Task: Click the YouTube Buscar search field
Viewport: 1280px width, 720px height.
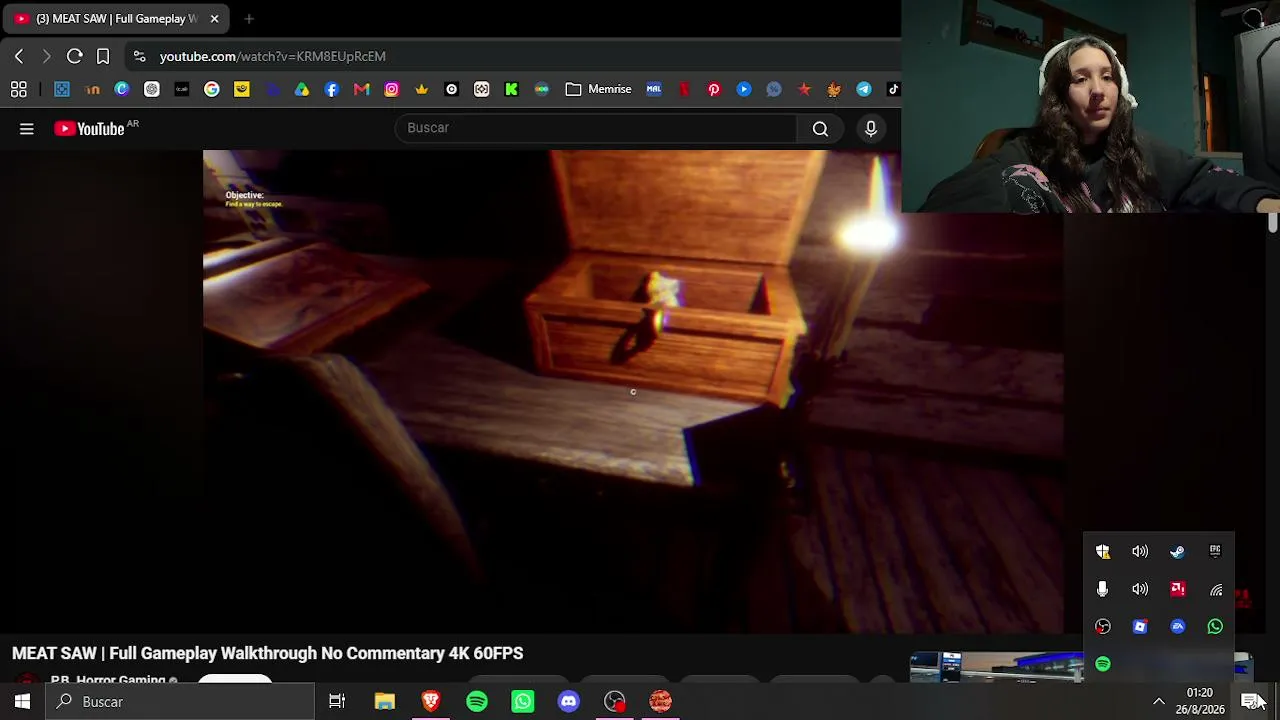Action: pyautogui.click(x=596, y=128)
